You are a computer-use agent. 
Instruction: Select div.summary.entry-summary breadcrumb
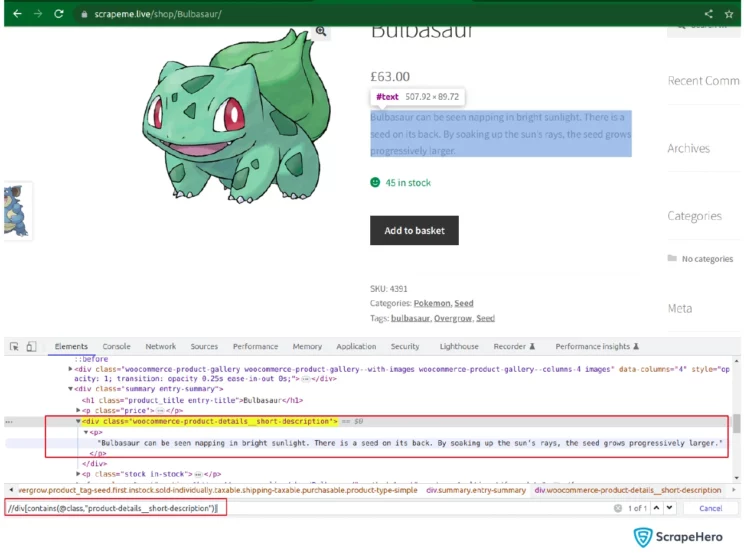coord(475,490)
